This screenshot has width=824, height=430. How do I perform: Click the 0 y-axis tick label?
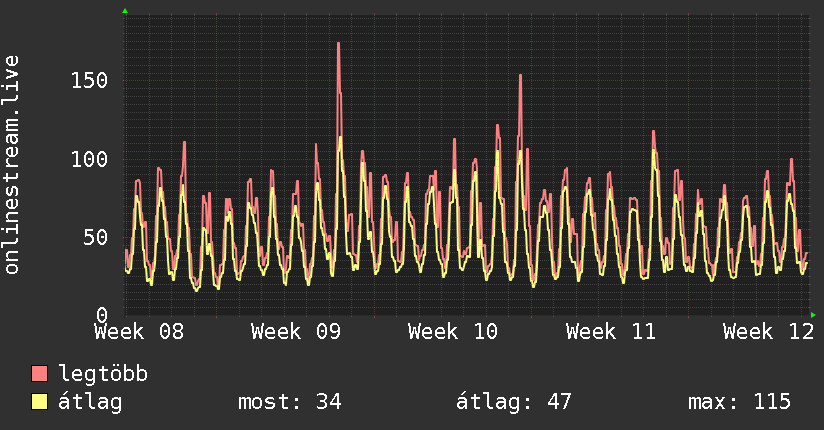pyautogui.click(x=102, y=315)
